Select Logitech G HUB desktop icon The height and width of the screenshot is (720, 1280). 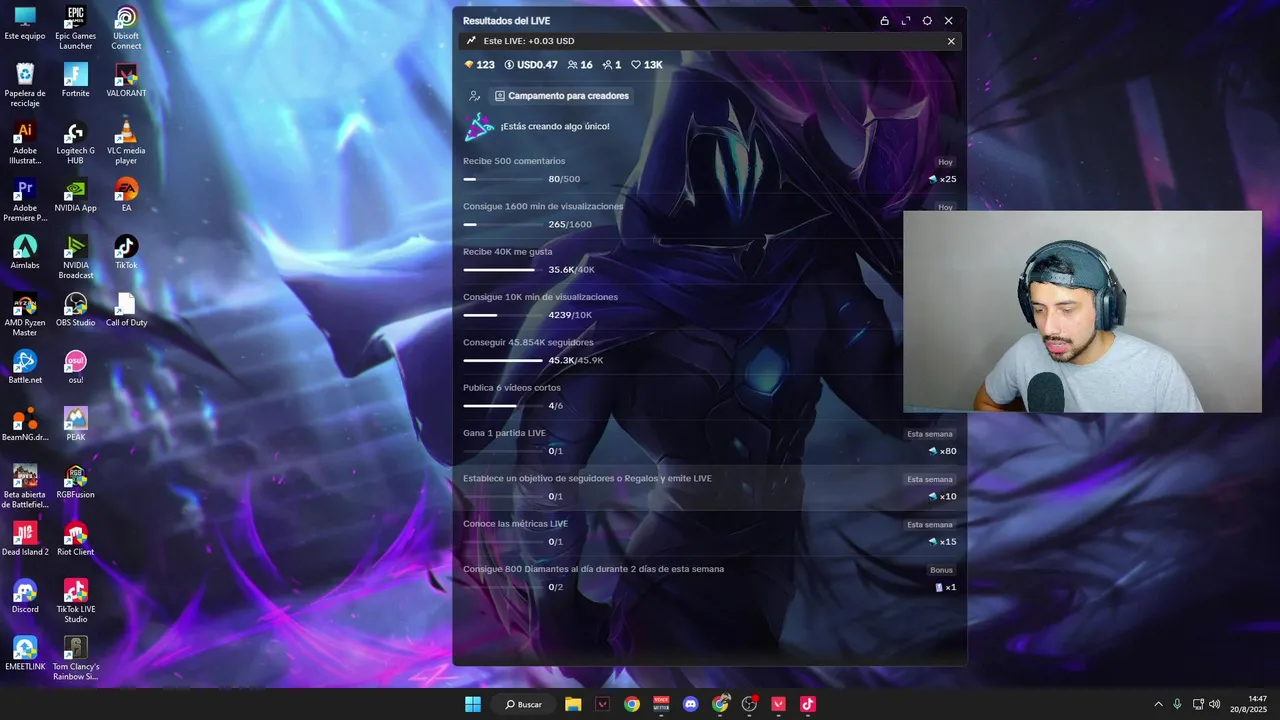[76, 143]
